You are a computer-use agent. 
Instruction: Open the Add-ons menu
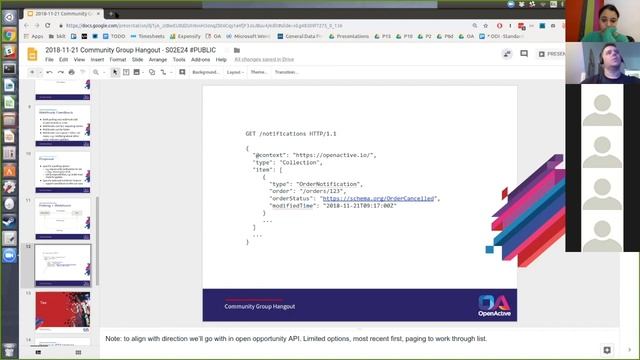tap(200, 60)
